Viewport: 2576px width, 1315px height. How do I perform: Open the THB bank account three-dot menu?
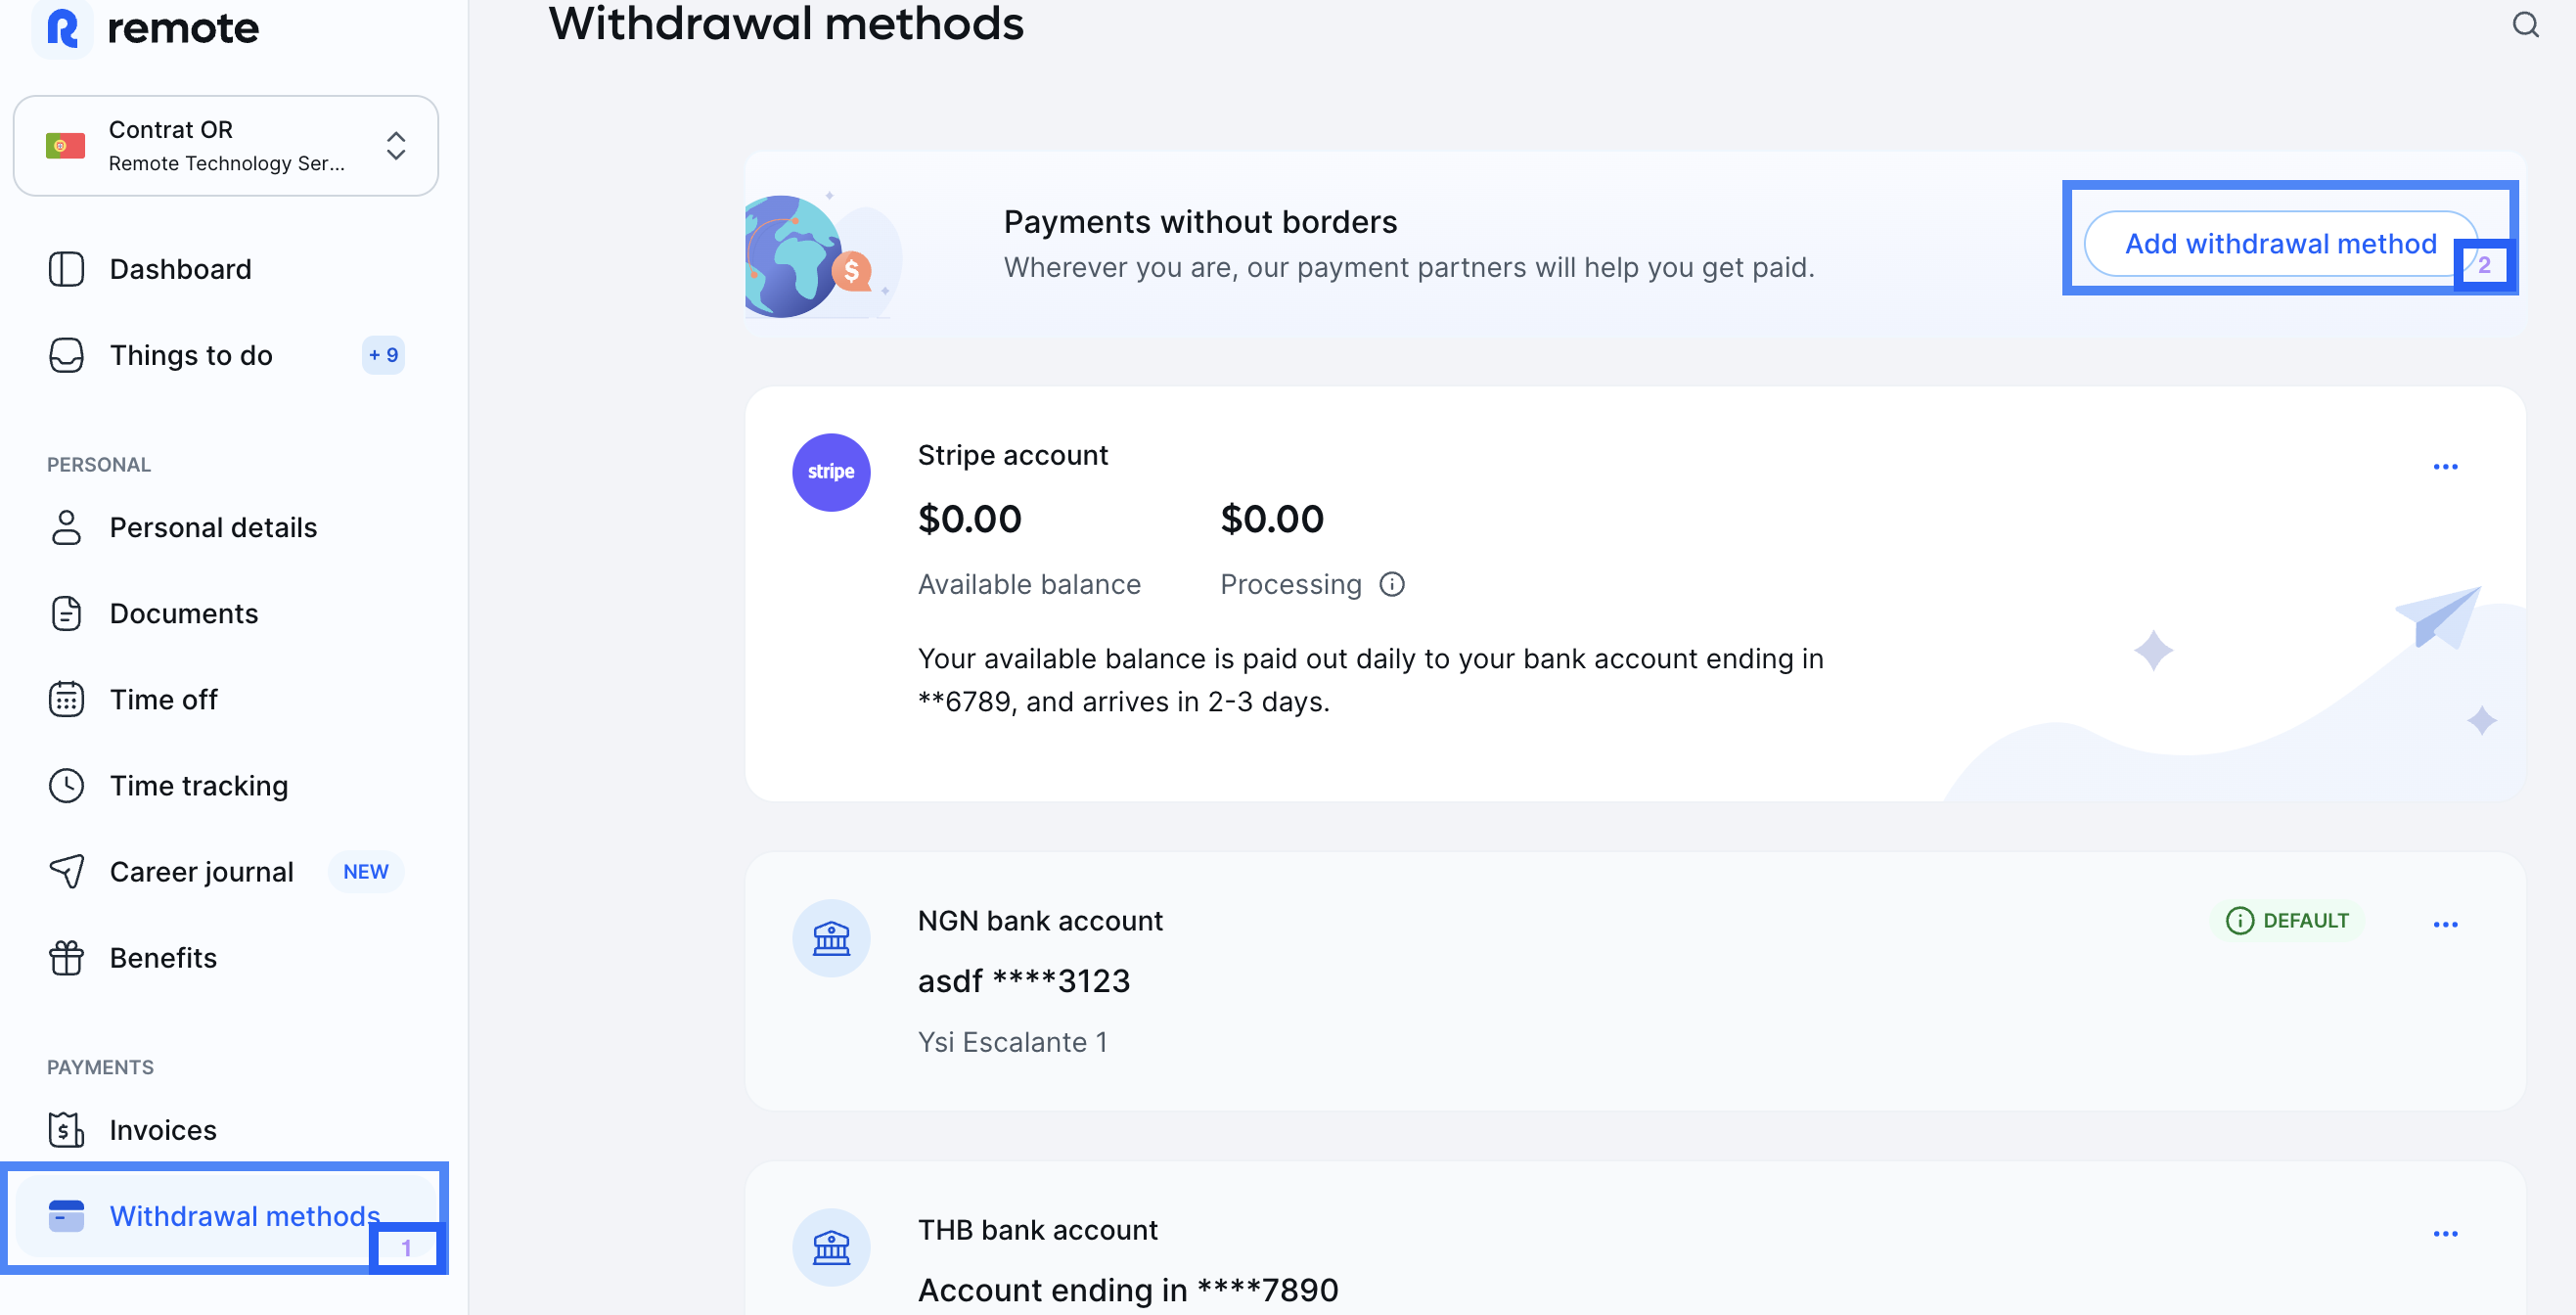(2444, 1233)
